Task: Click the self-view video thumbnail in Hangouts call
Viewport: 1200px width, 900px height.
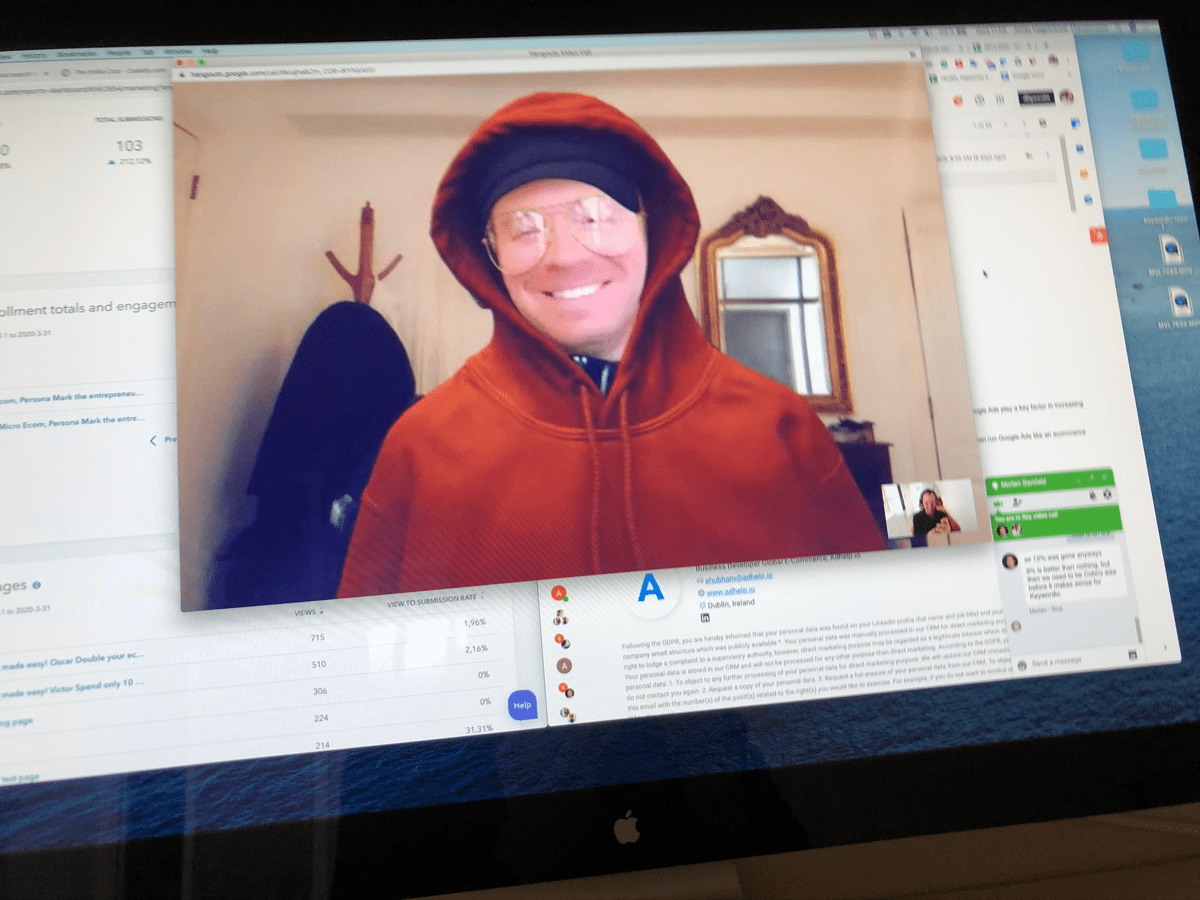Action: click(x=929, y=512)
